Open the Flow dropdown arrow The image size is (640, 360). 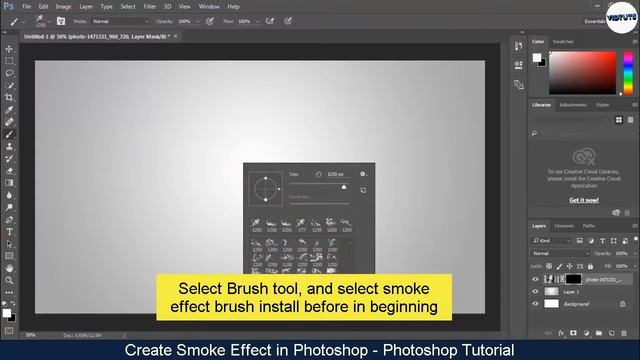coord(258,21)
